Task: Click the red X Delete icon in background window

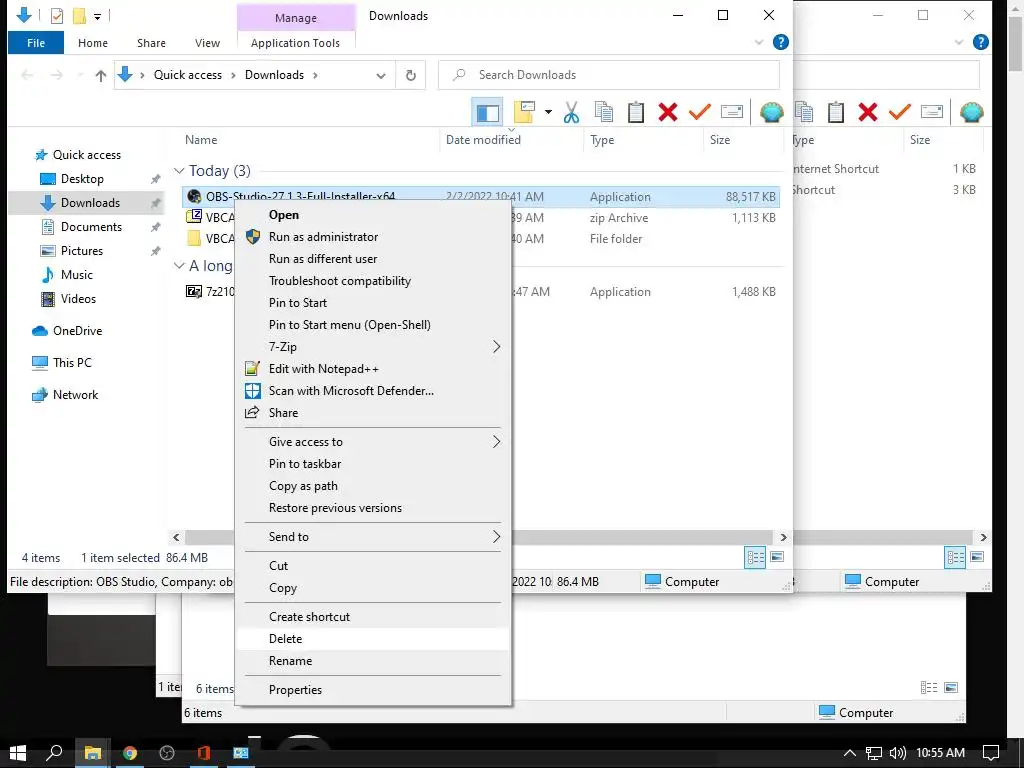Action: tap(868, 112)
